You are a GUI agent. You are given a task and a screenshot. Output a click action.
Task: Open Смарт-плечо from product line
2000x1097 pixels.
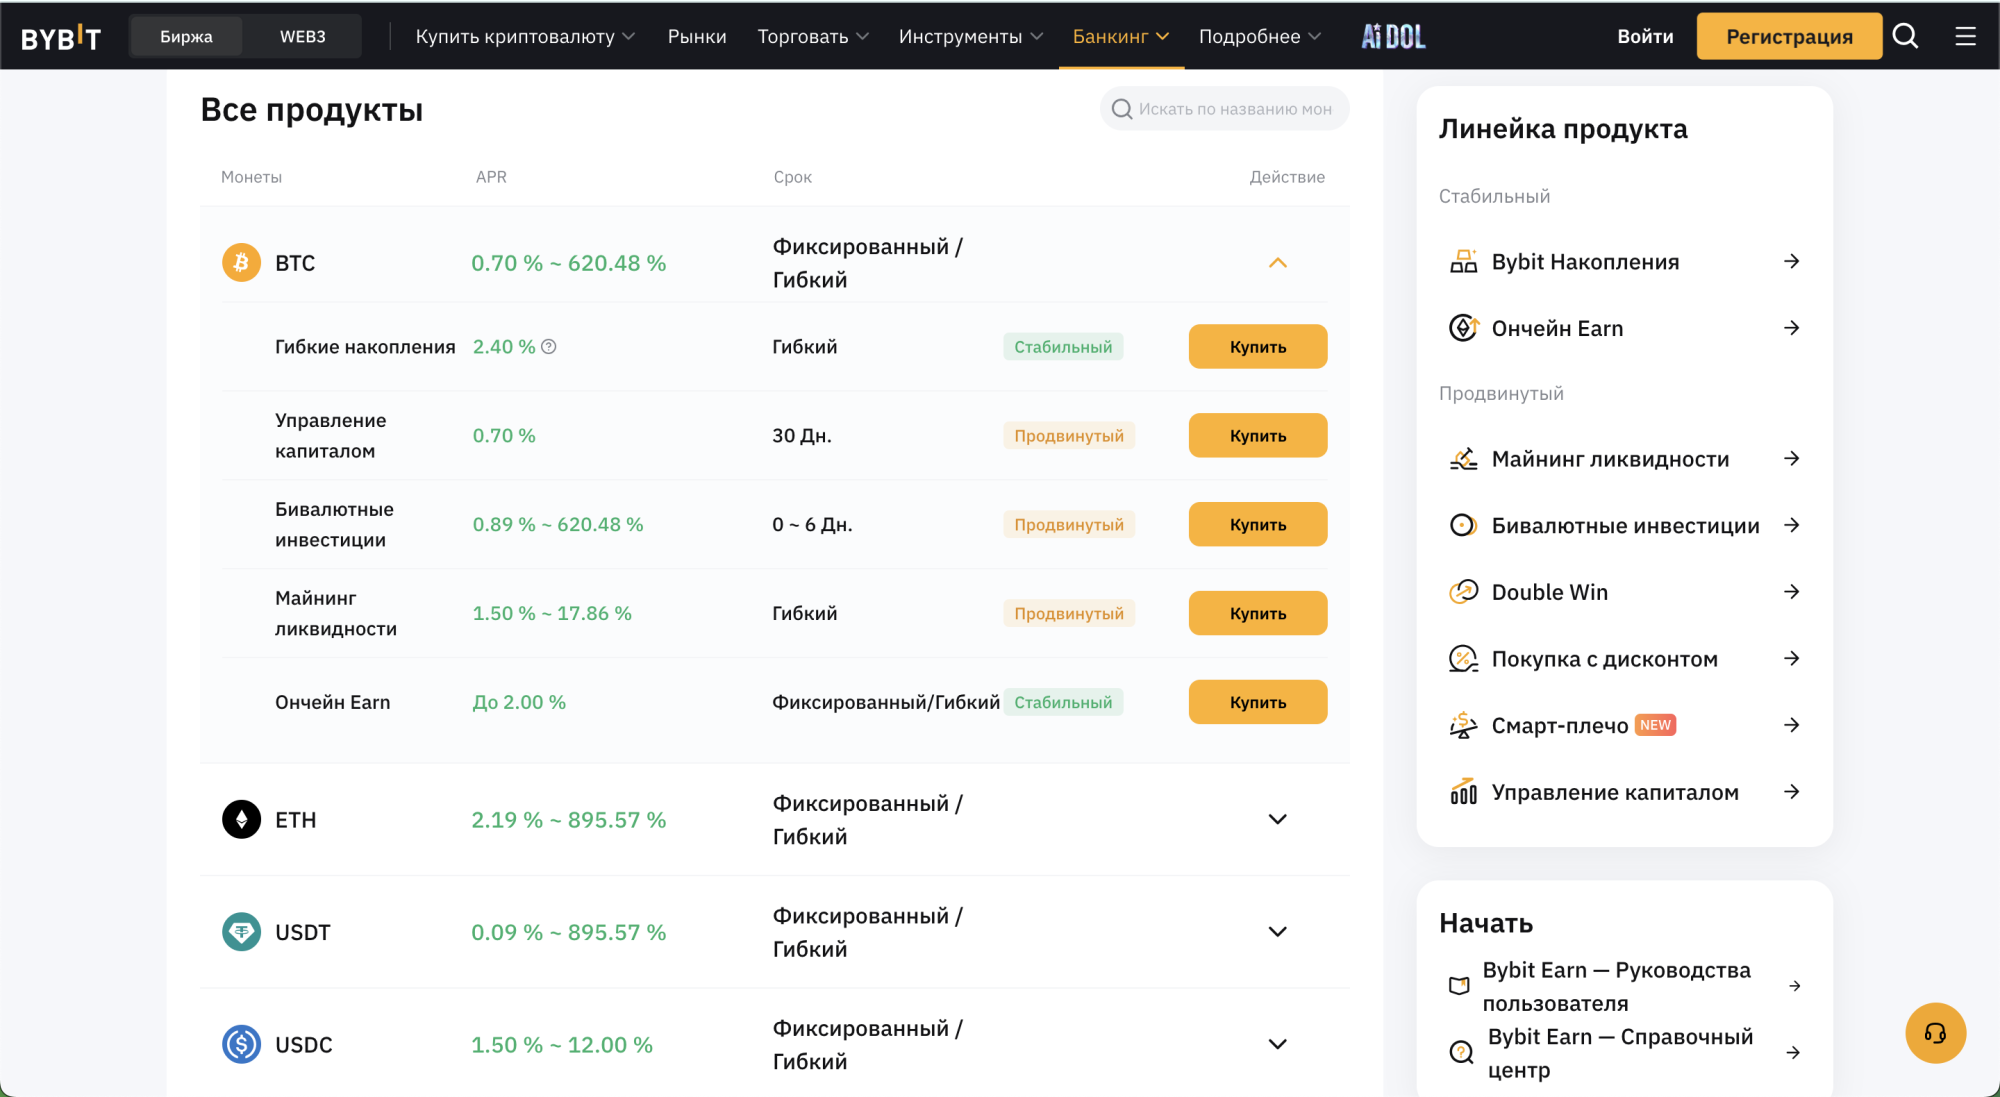point(1559,726)
